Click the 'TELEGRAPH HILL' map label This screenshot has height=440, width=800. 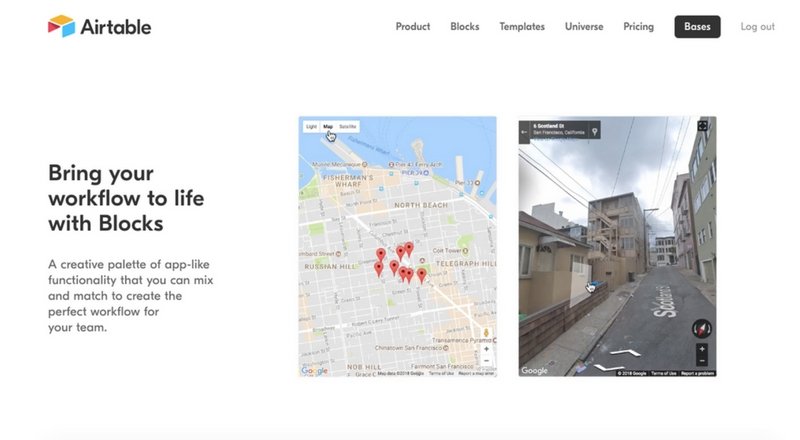466,263
